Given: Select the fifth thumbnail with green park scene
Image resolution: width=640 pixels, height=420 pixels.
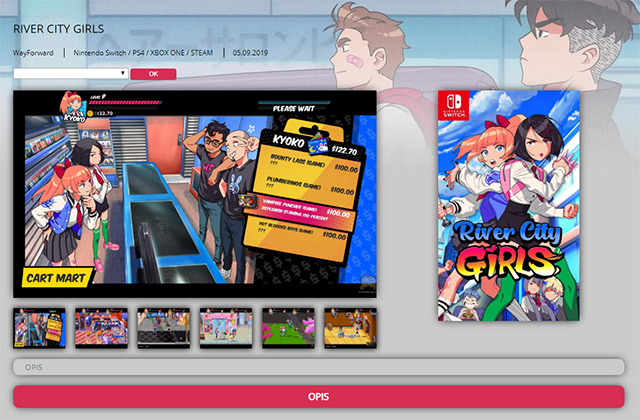Looking at the screenshot, I should pos(288,328).
